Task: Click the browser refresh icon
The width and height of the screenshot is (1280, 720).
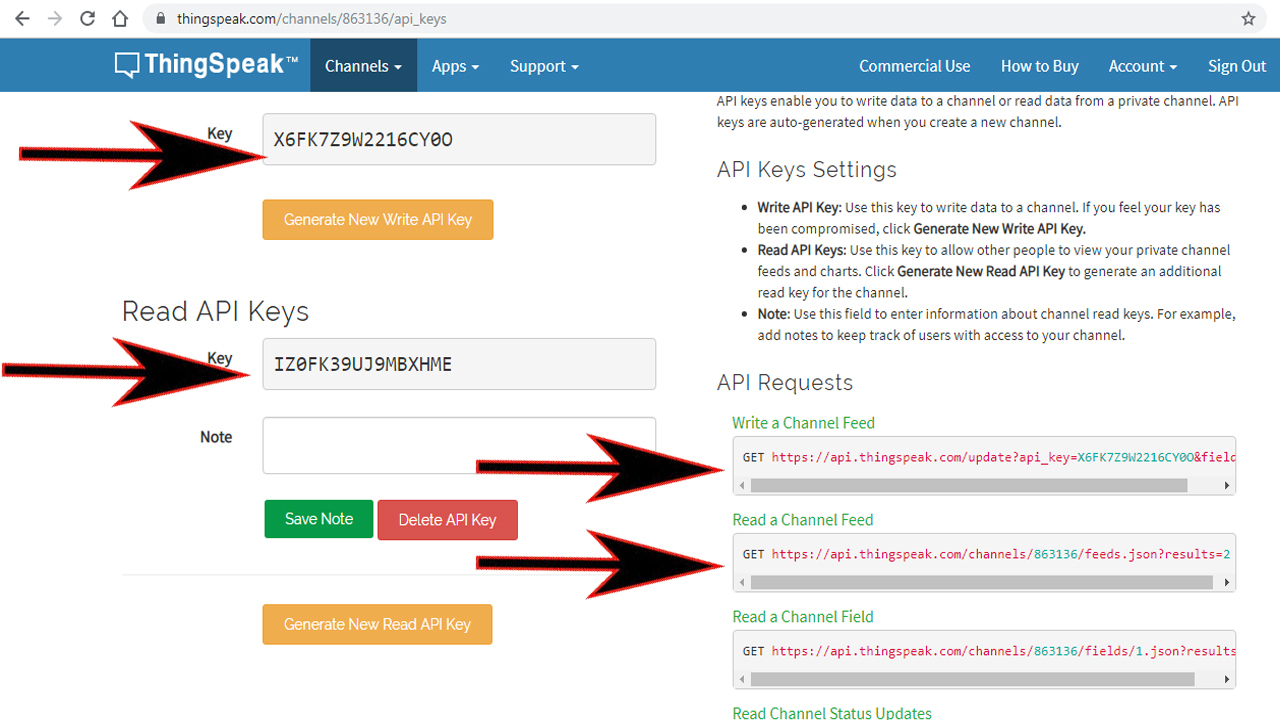Action: [x=88, y=17]
